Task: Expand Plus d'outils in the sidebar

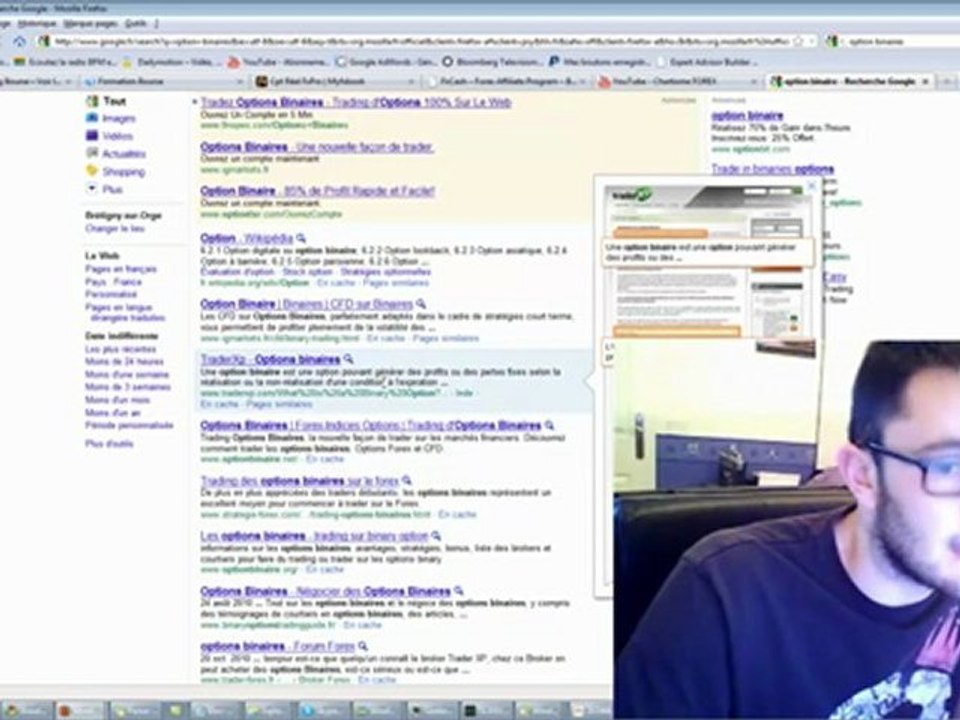Action: (x=109, y=443)
